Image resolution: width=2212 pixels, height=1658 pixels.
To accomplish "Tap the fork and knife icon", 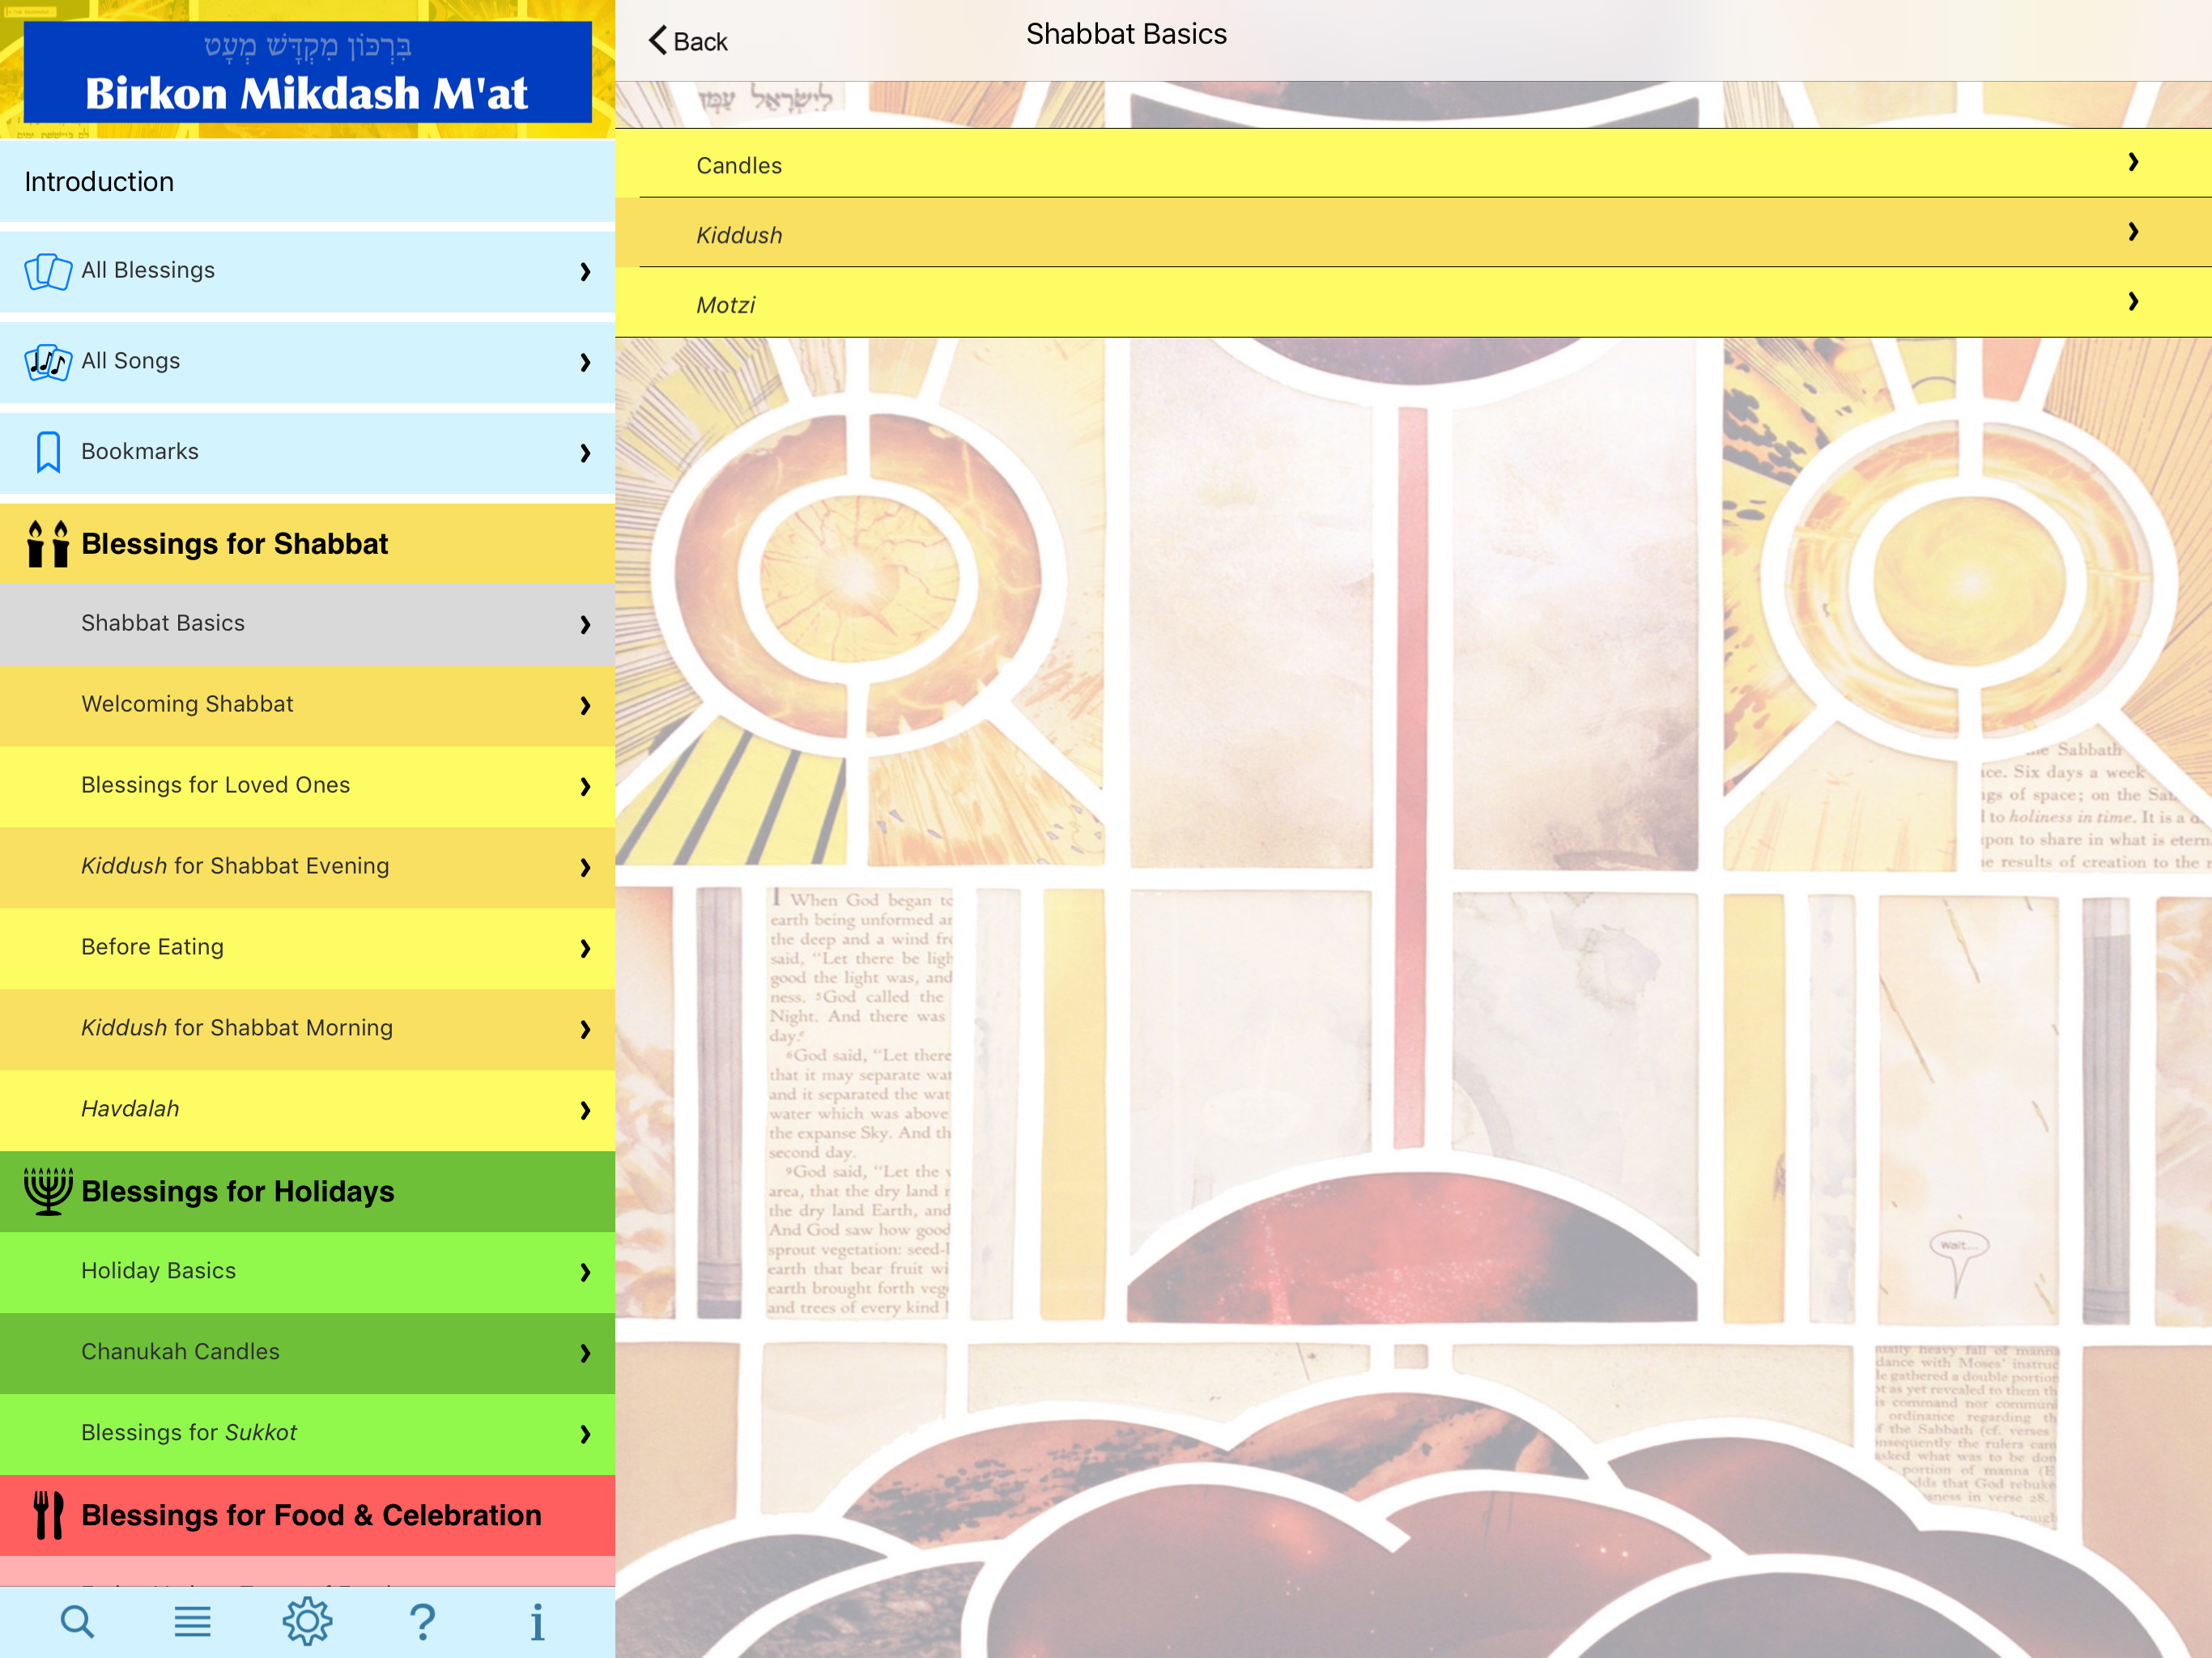I will [x=48, y=1515].
